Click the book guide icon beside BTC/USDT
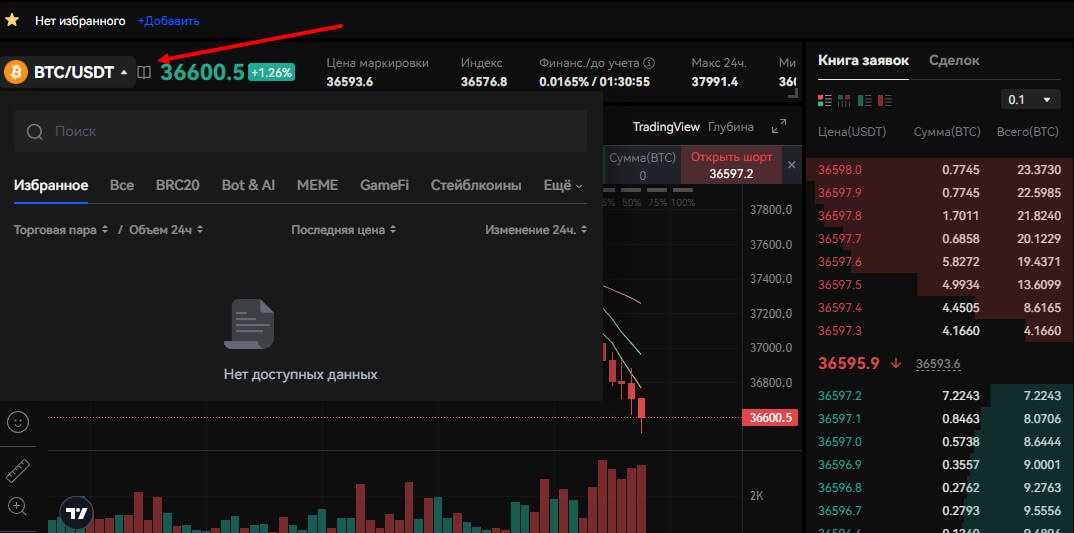Viewport: 1074px width, 533px height. click(145, 72)
